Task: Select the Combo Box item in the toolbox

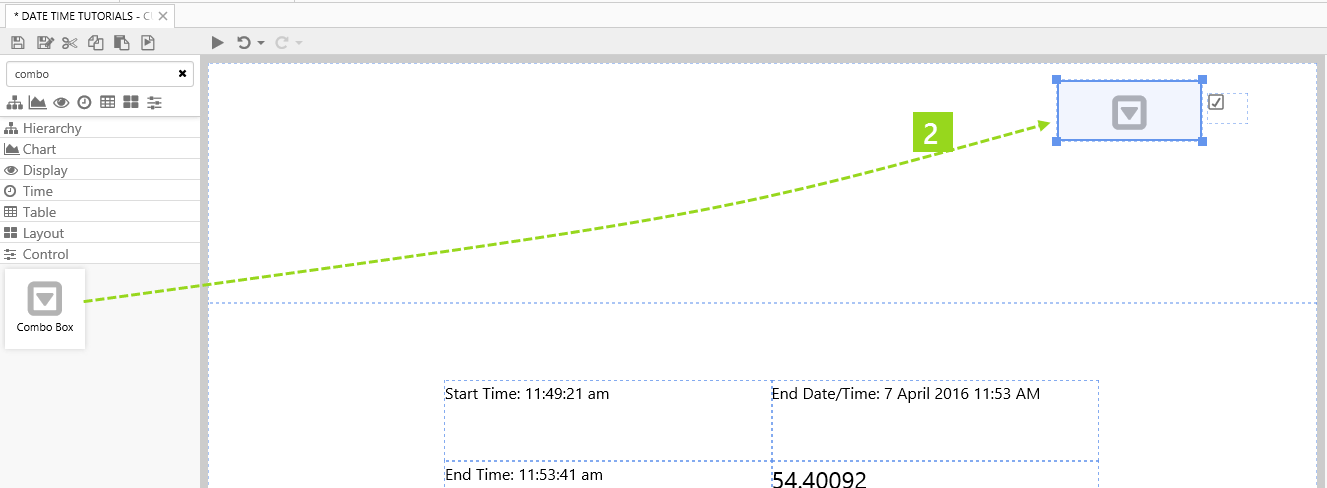Action: [x=45, y=308]
